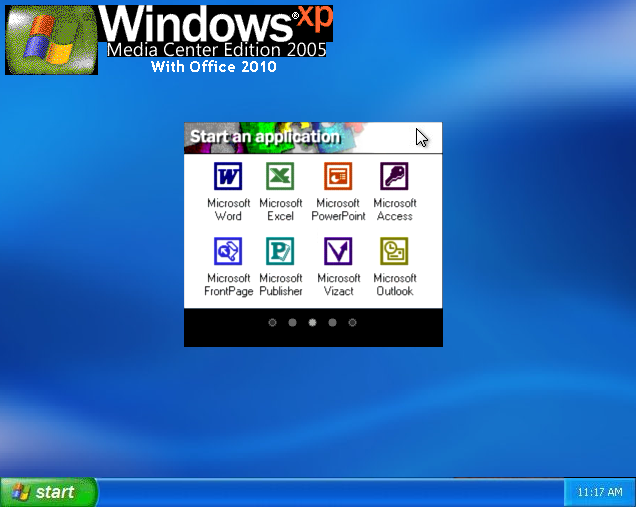Open the Windows start menu

tap(49, 492)
